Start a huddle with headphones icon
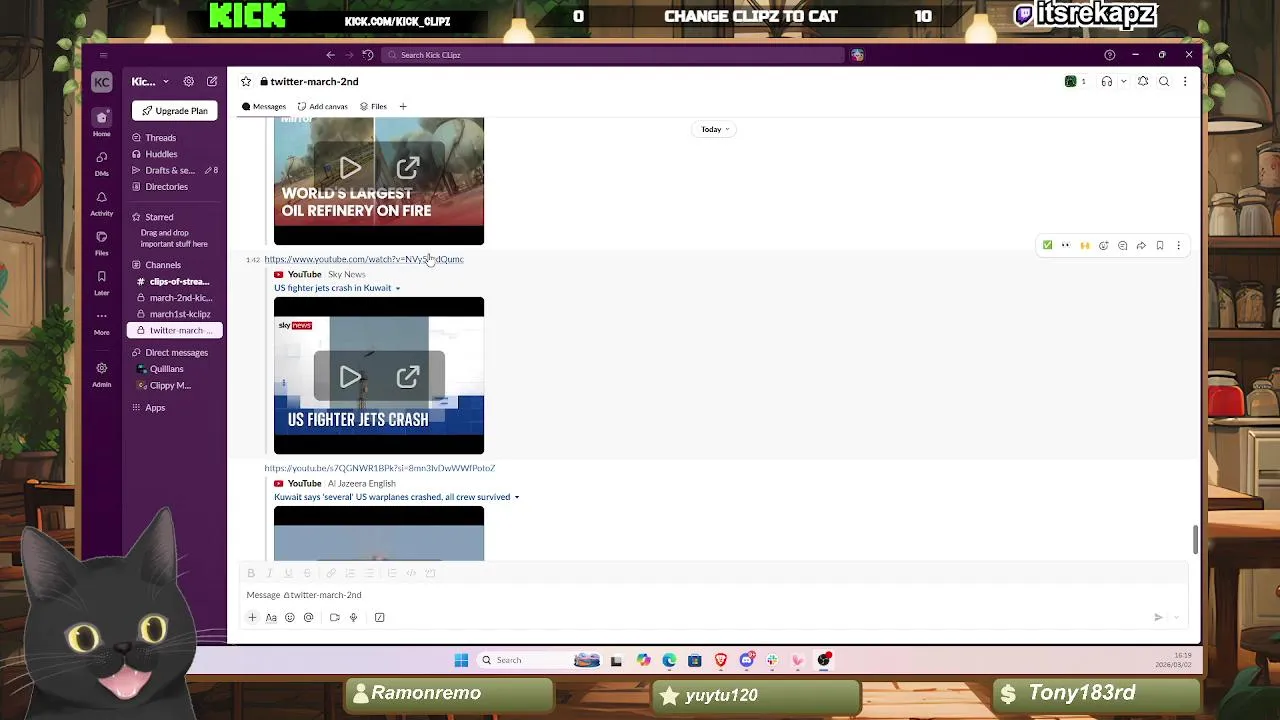 [1107, 82]
